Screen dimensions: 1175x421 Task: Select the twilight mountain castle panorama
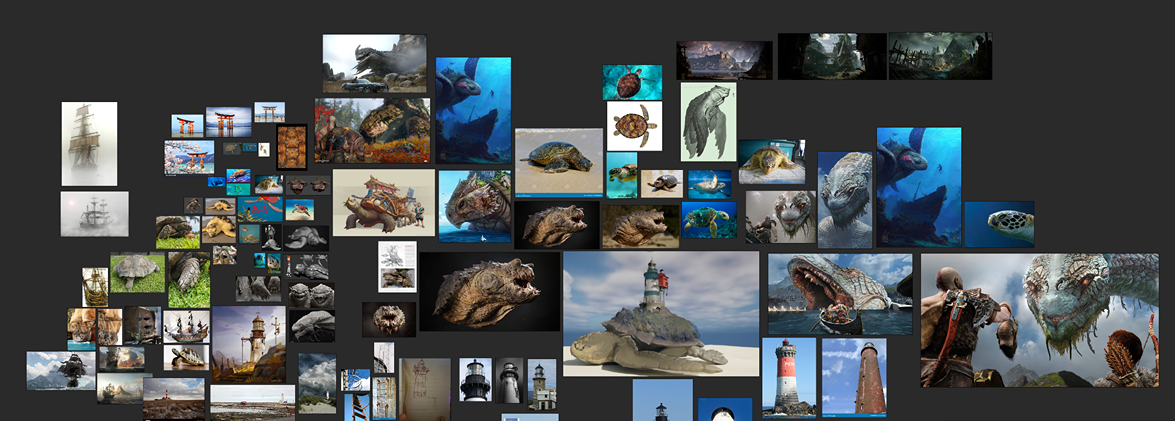pos(724,60)
